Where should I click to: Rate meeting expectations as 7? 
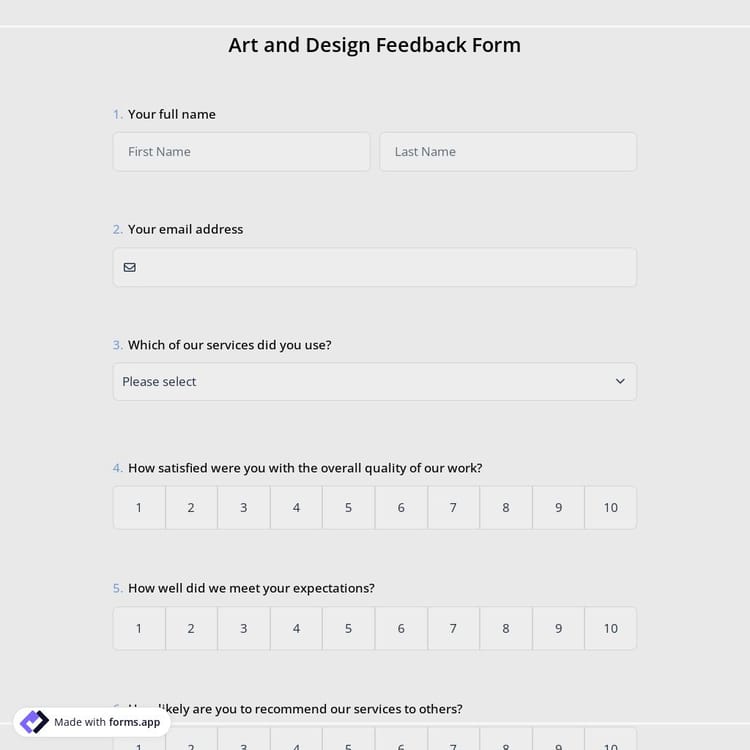453,628
